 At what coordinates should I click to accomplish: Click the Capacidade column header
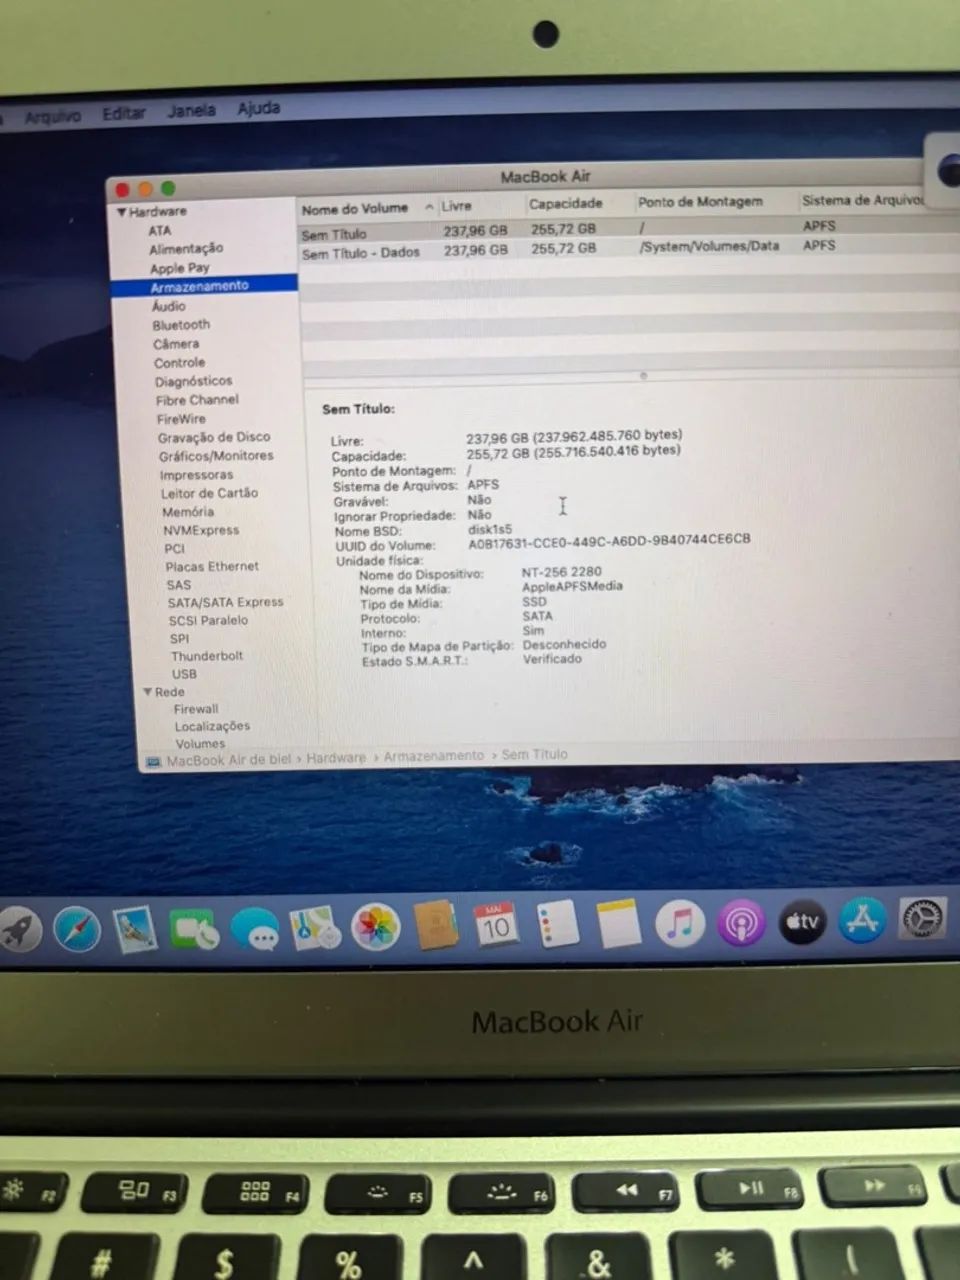[566, 203]
